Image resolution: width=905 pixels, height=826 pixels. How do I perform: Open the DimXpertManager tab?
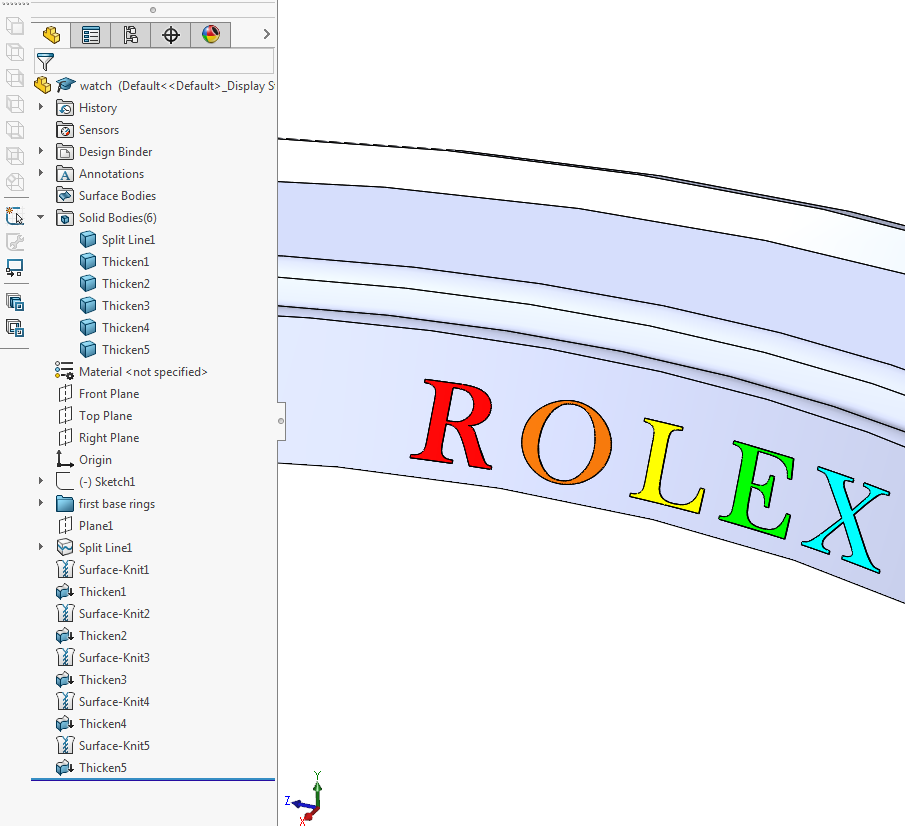coord(171,35)
